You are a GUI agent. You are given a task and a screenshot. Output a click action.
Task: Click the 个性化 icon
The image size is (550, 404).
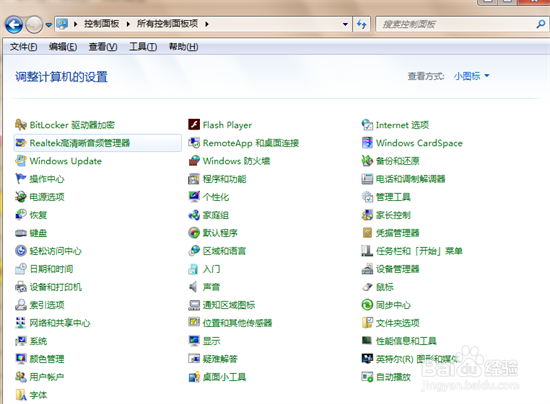point(194,197)
